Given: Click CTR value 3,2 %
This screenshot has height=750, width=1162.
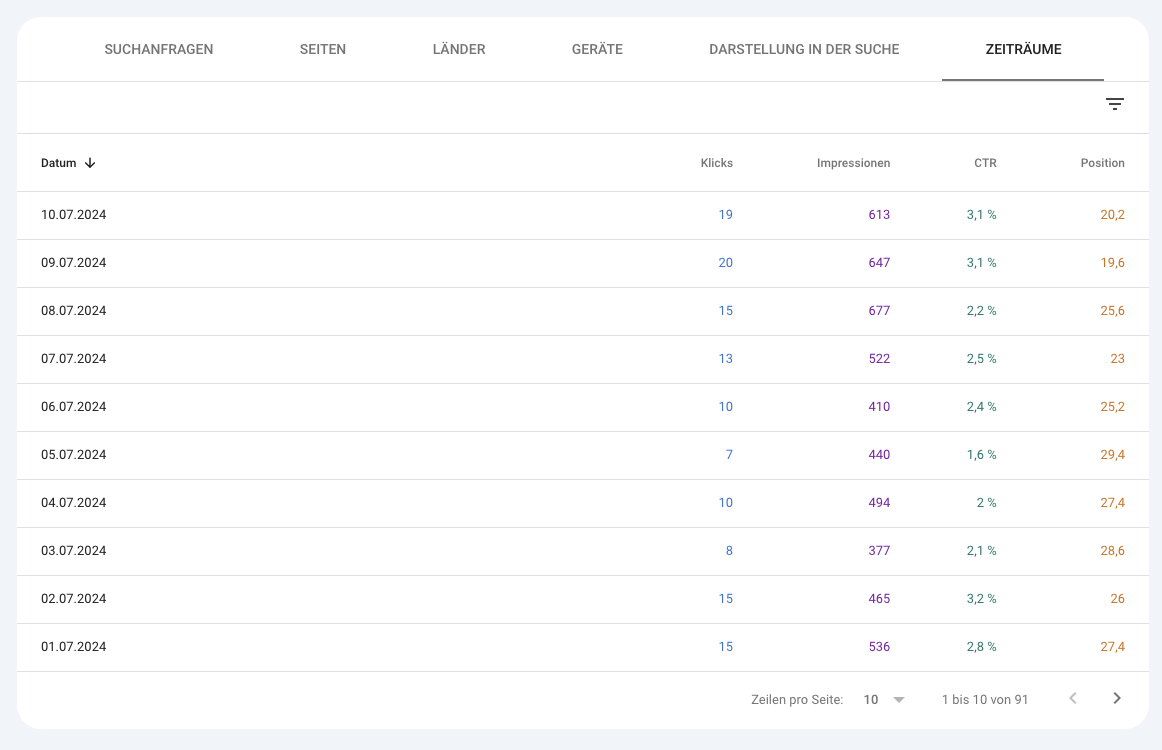Looking at the screenshot, I should coord(981,599).
